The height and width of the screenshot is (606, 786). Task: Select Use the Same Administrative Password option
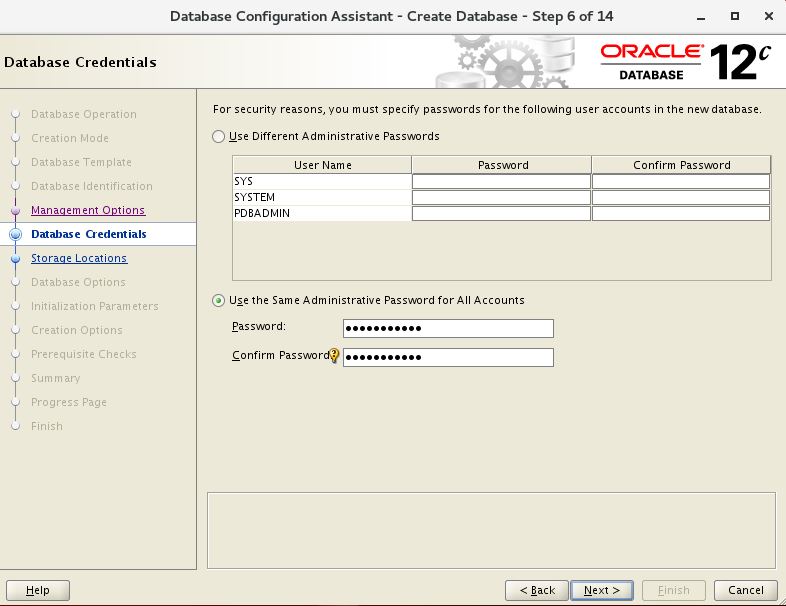pos(218,300)
